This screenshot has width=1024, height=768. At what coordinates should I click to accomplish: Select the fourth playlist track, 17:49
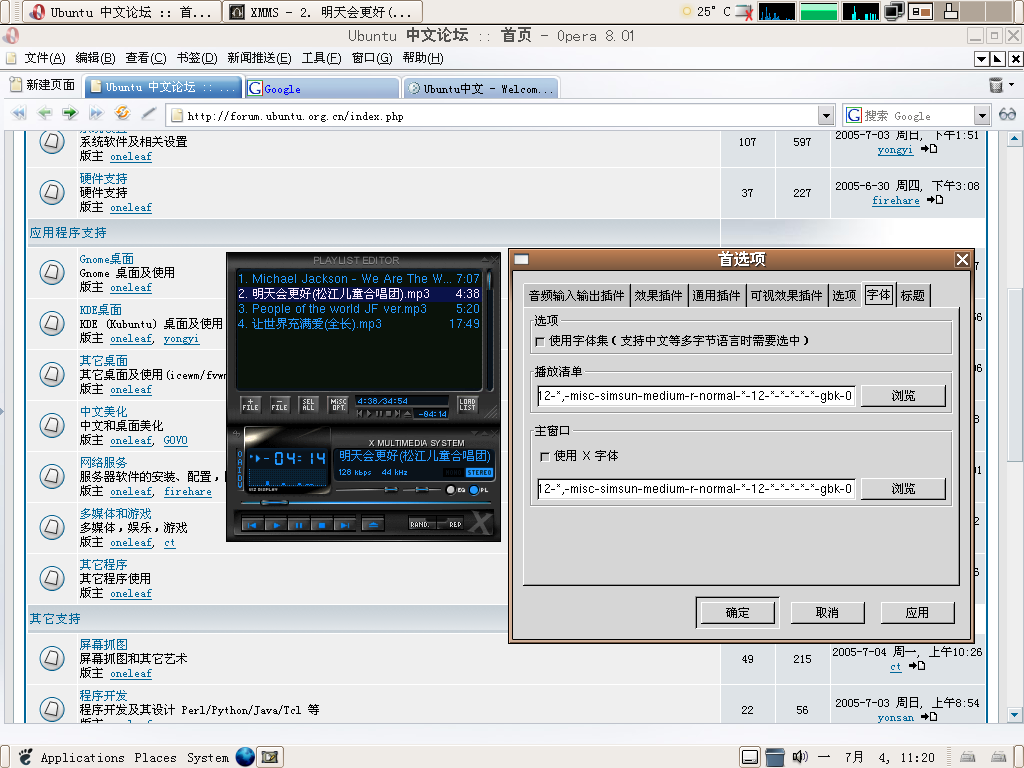tap(359, 324)
